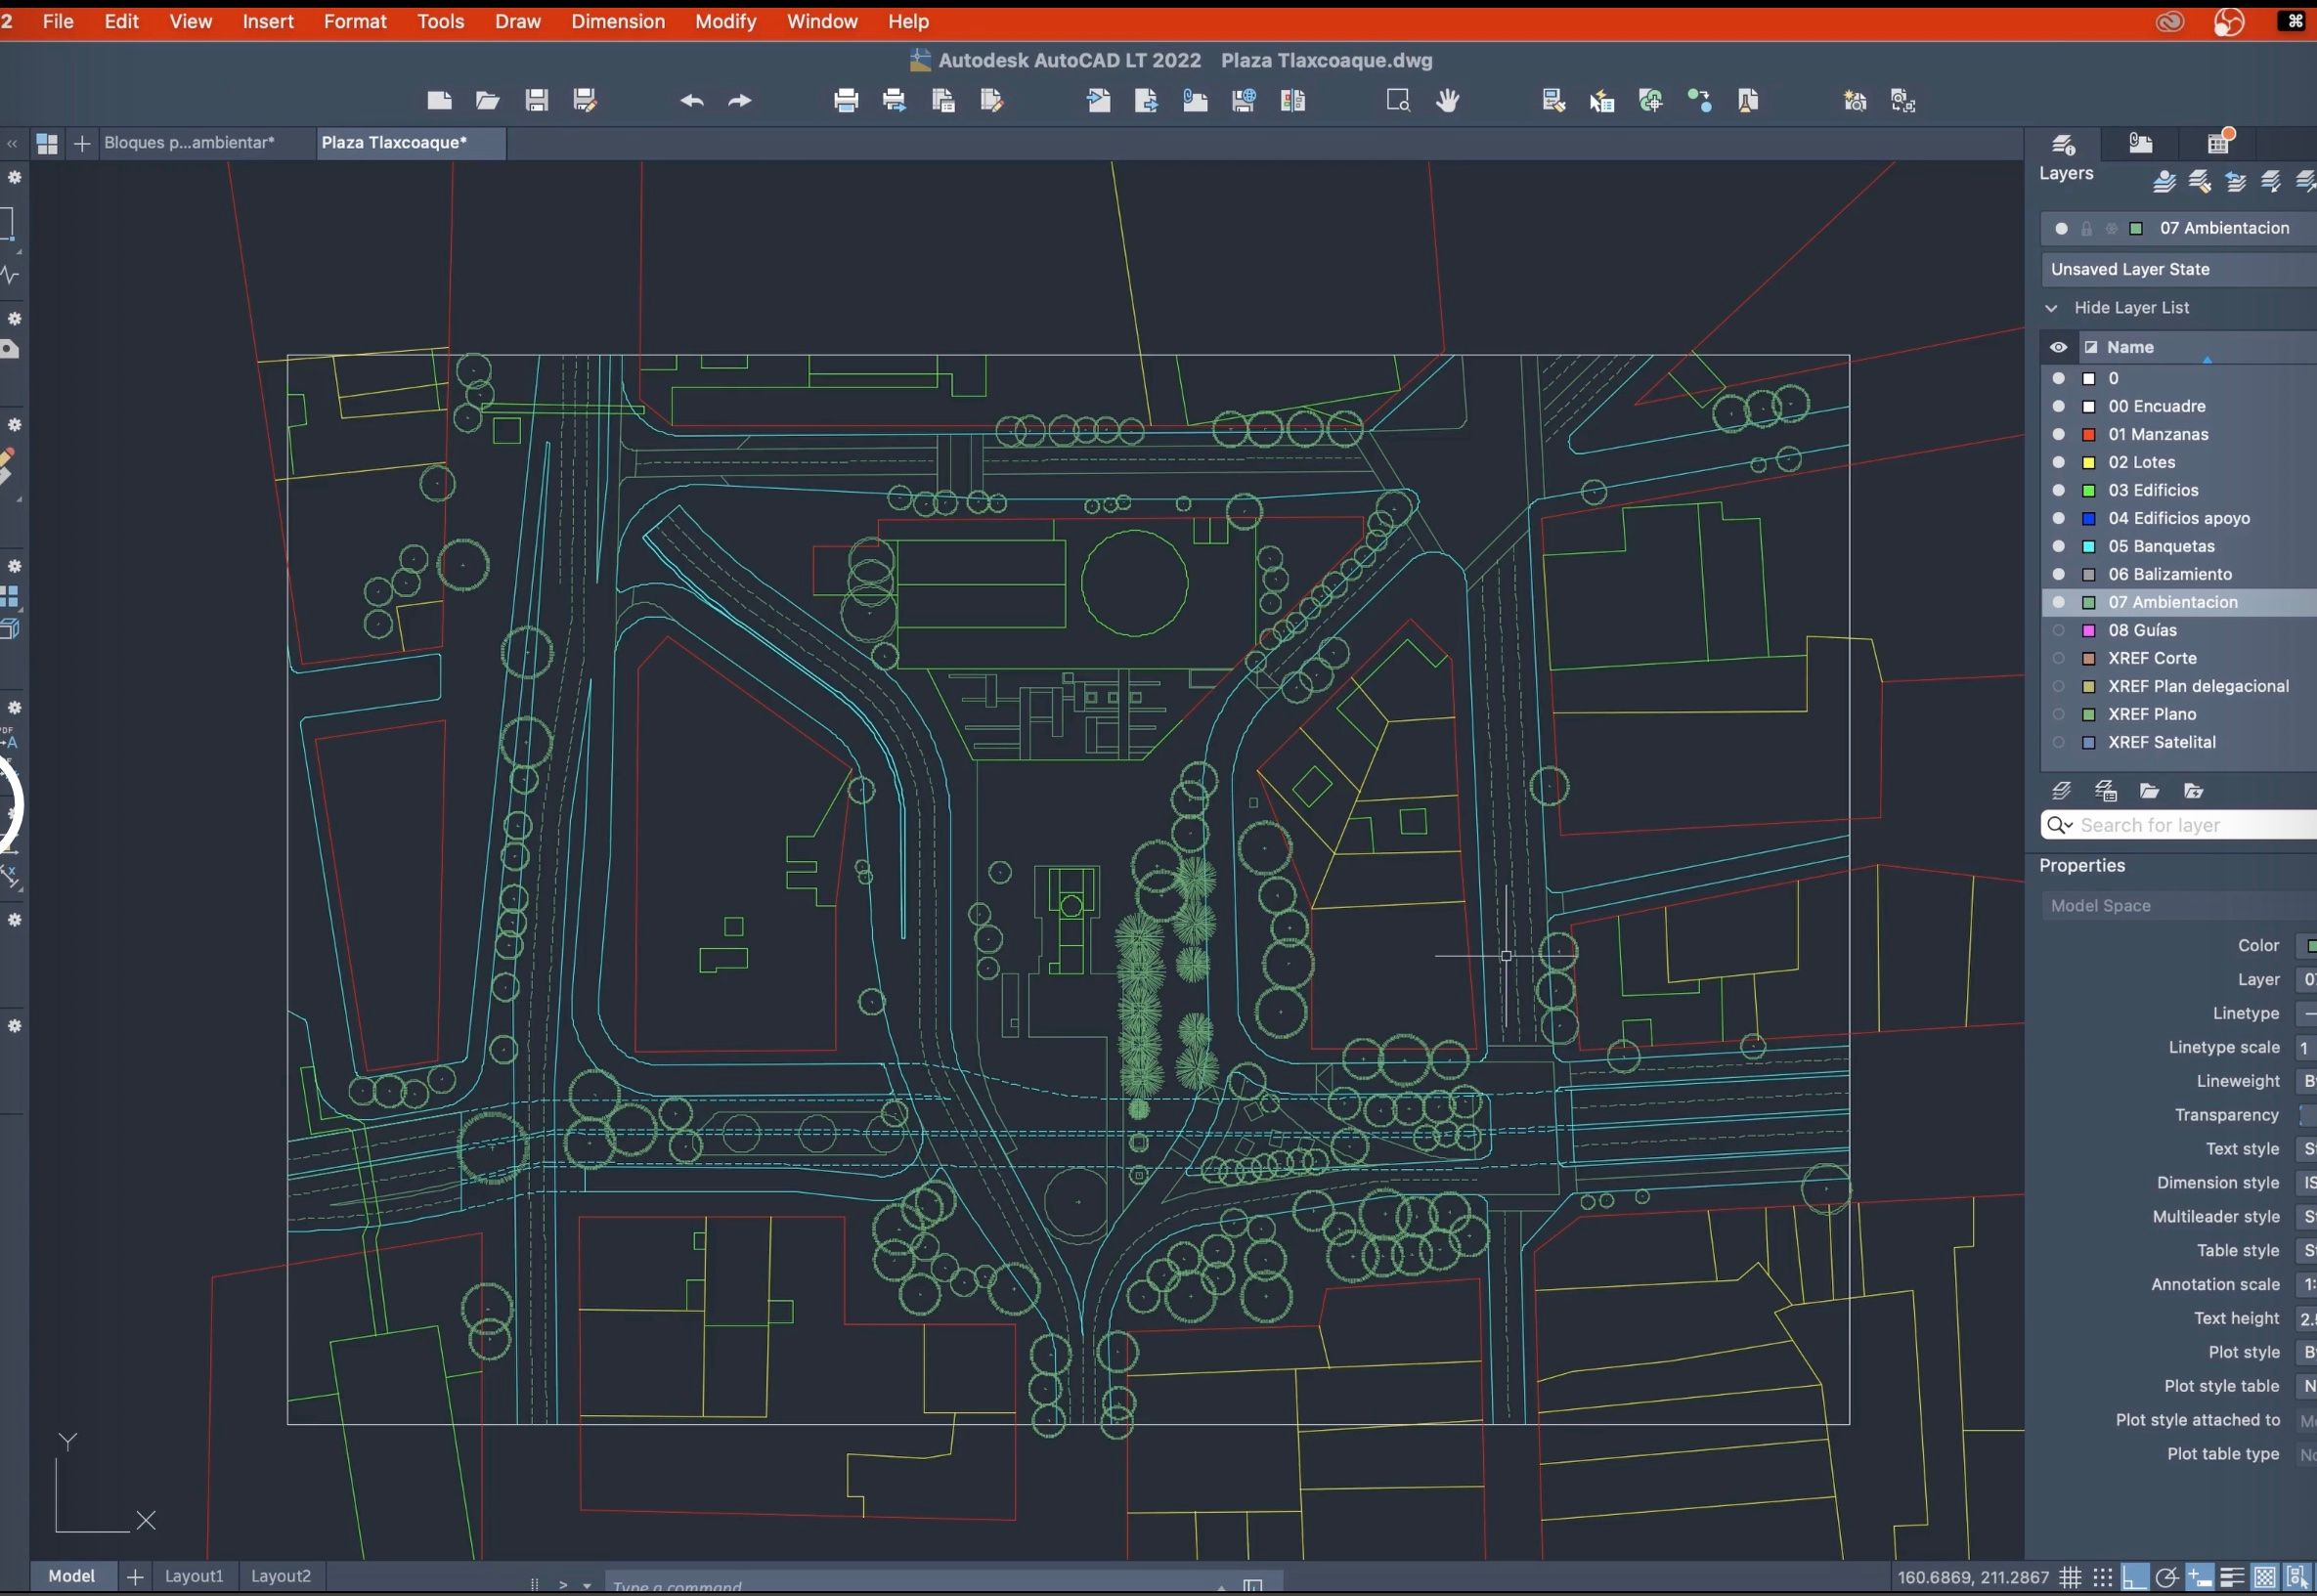Click the Save to Web globe icon
2317x1596 pixels.
pyautogui.click(x=1244, y=100)
